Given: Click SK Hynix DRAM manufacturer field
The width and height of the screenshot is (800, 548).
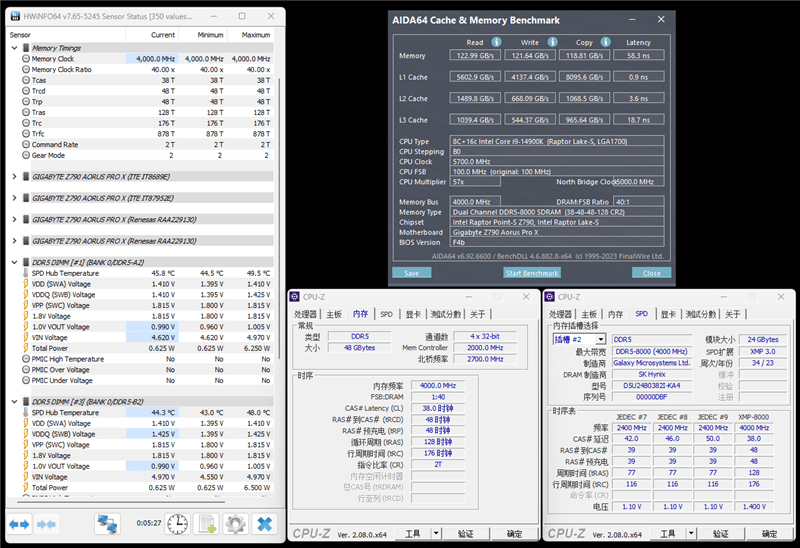Looking at the screenshot, I should pos(652,374).
